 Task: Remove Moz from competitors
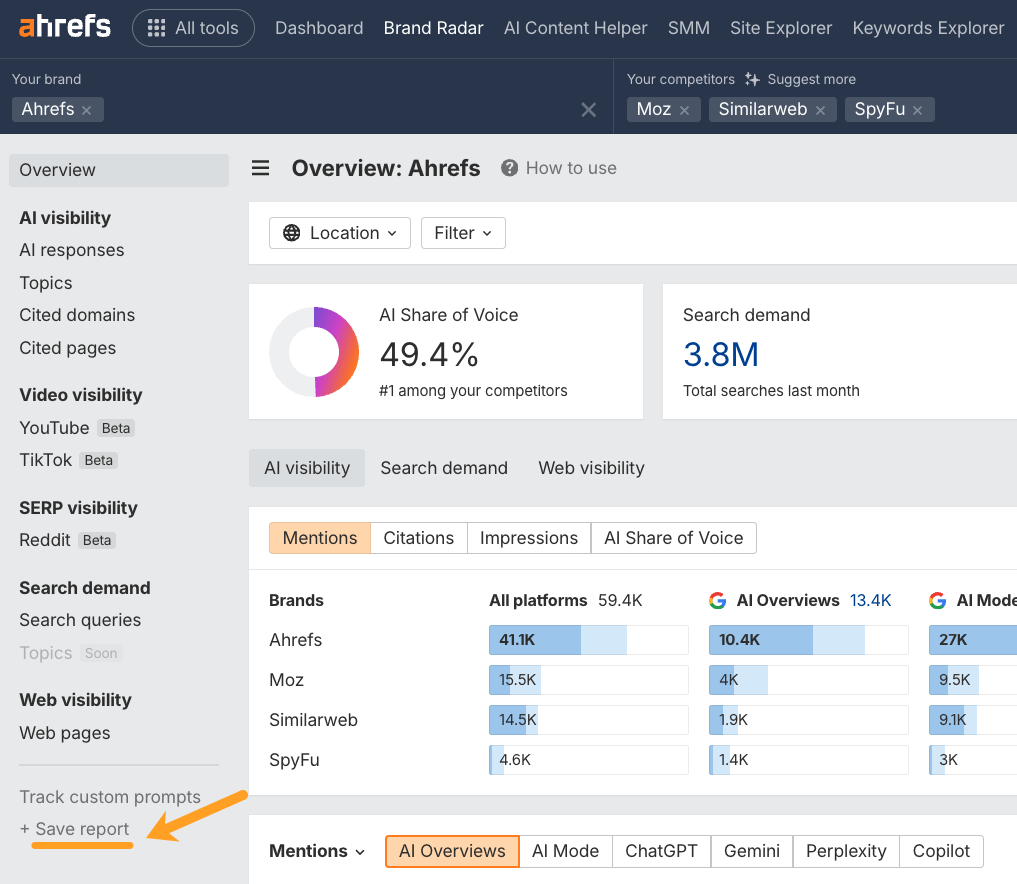click(x=684, y=110)
